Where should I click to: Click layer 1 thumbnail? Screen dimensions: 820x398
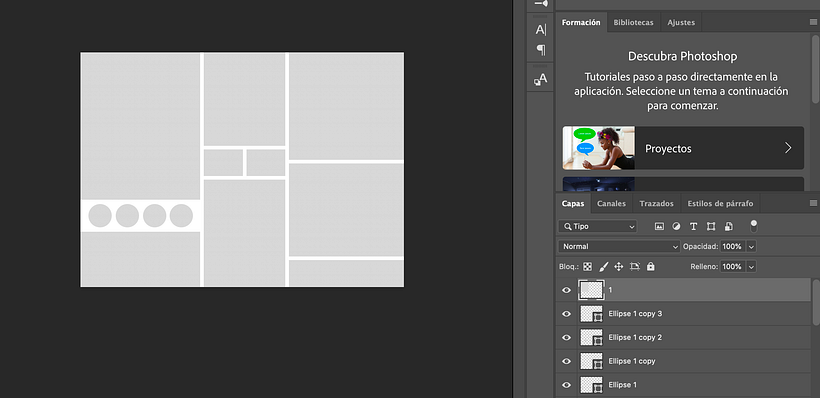click(x=591, y=290)
